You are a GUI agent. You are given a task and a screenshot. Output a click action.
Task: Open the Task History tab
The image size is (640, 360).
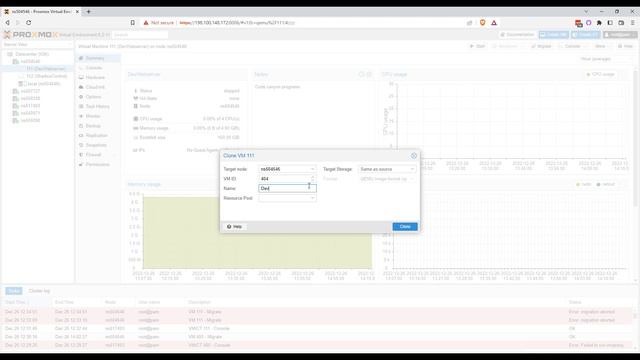tap(98, 107)
